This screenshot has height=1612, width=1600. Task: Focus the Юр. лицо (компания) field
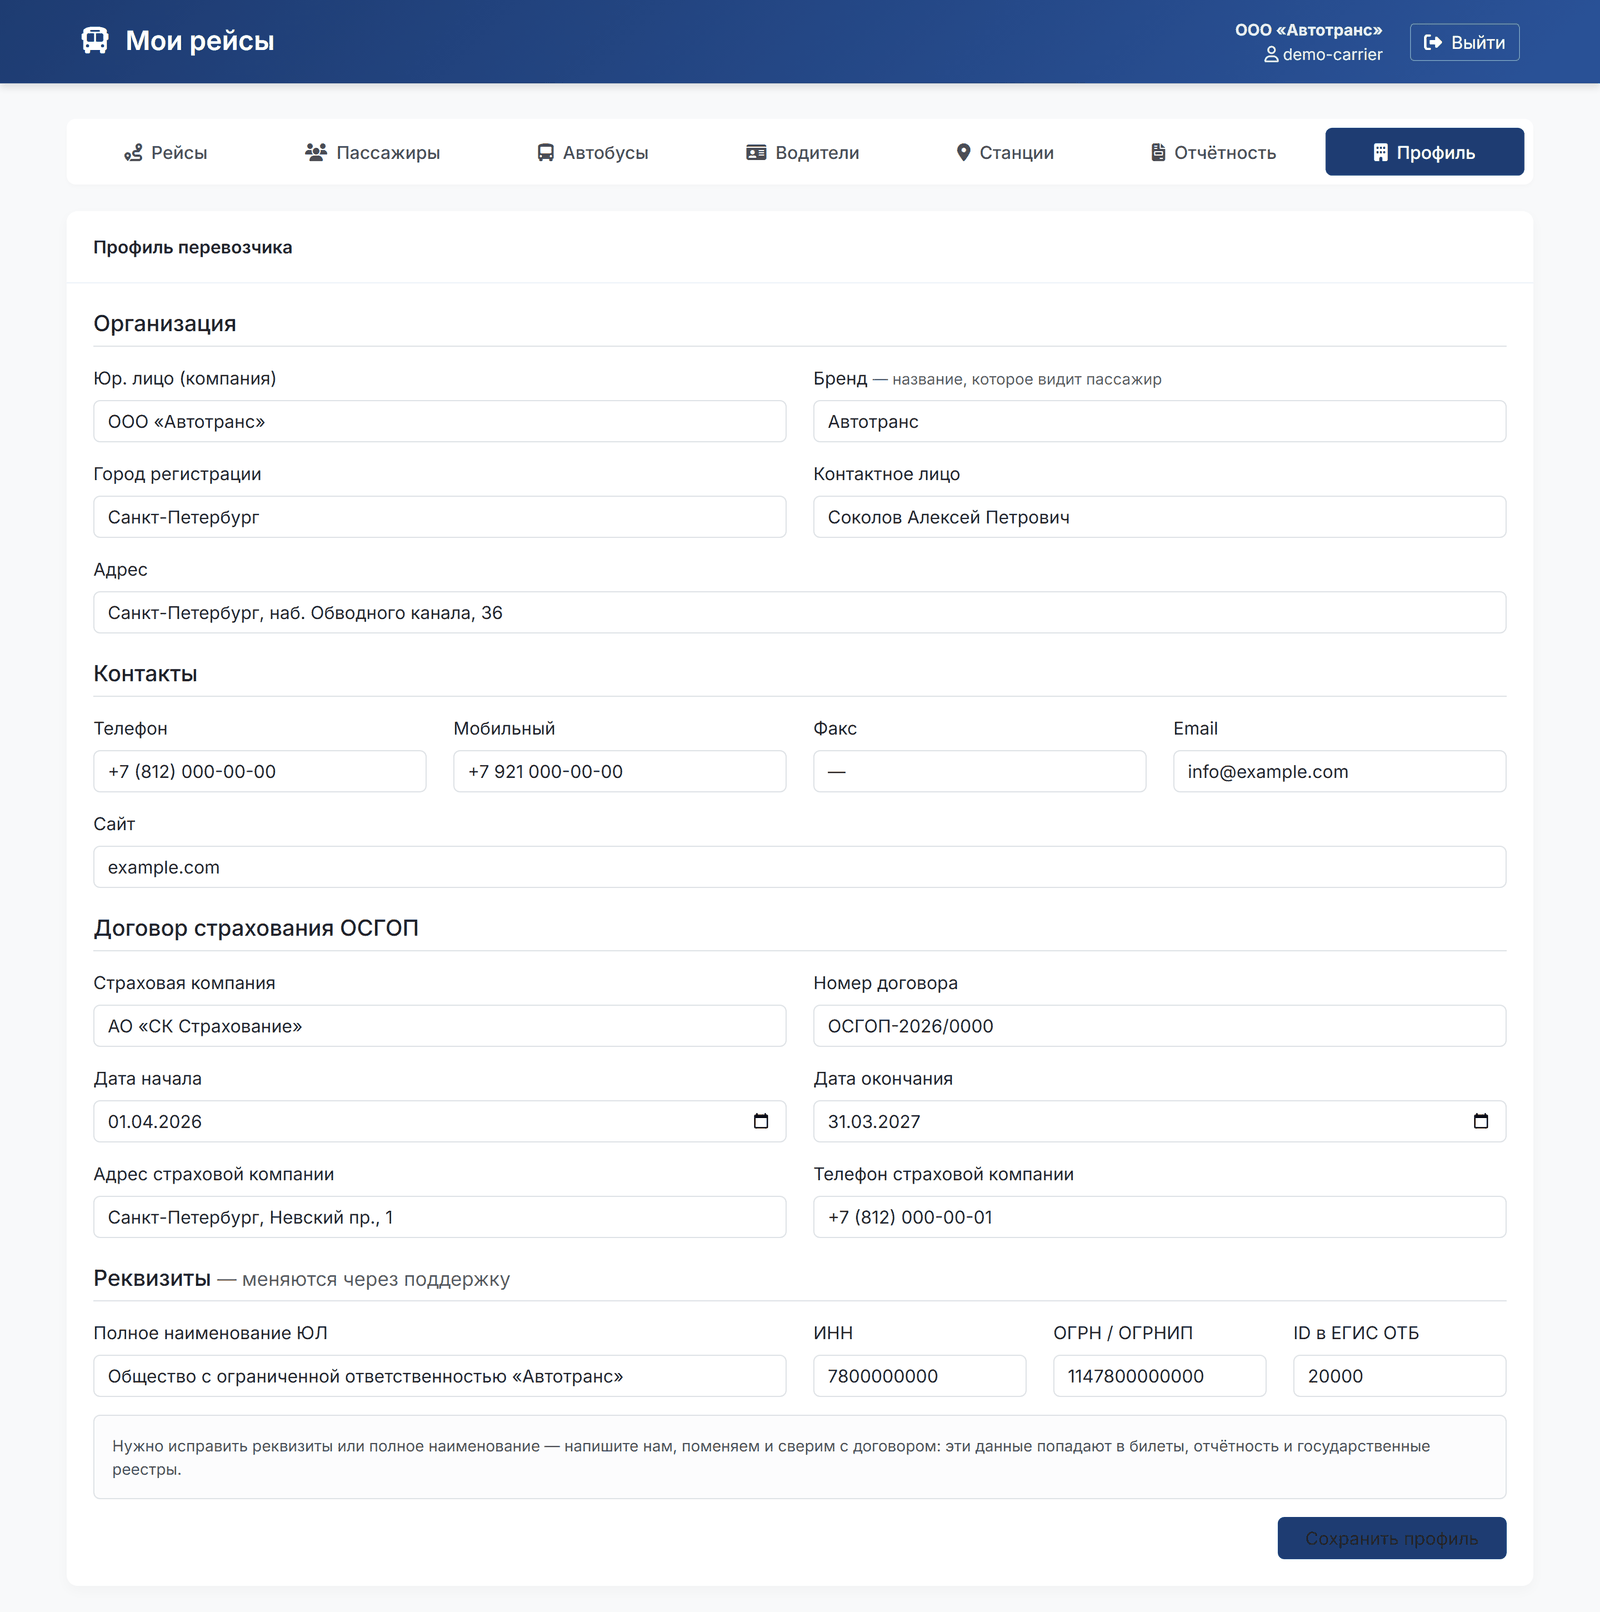point(440,422)
